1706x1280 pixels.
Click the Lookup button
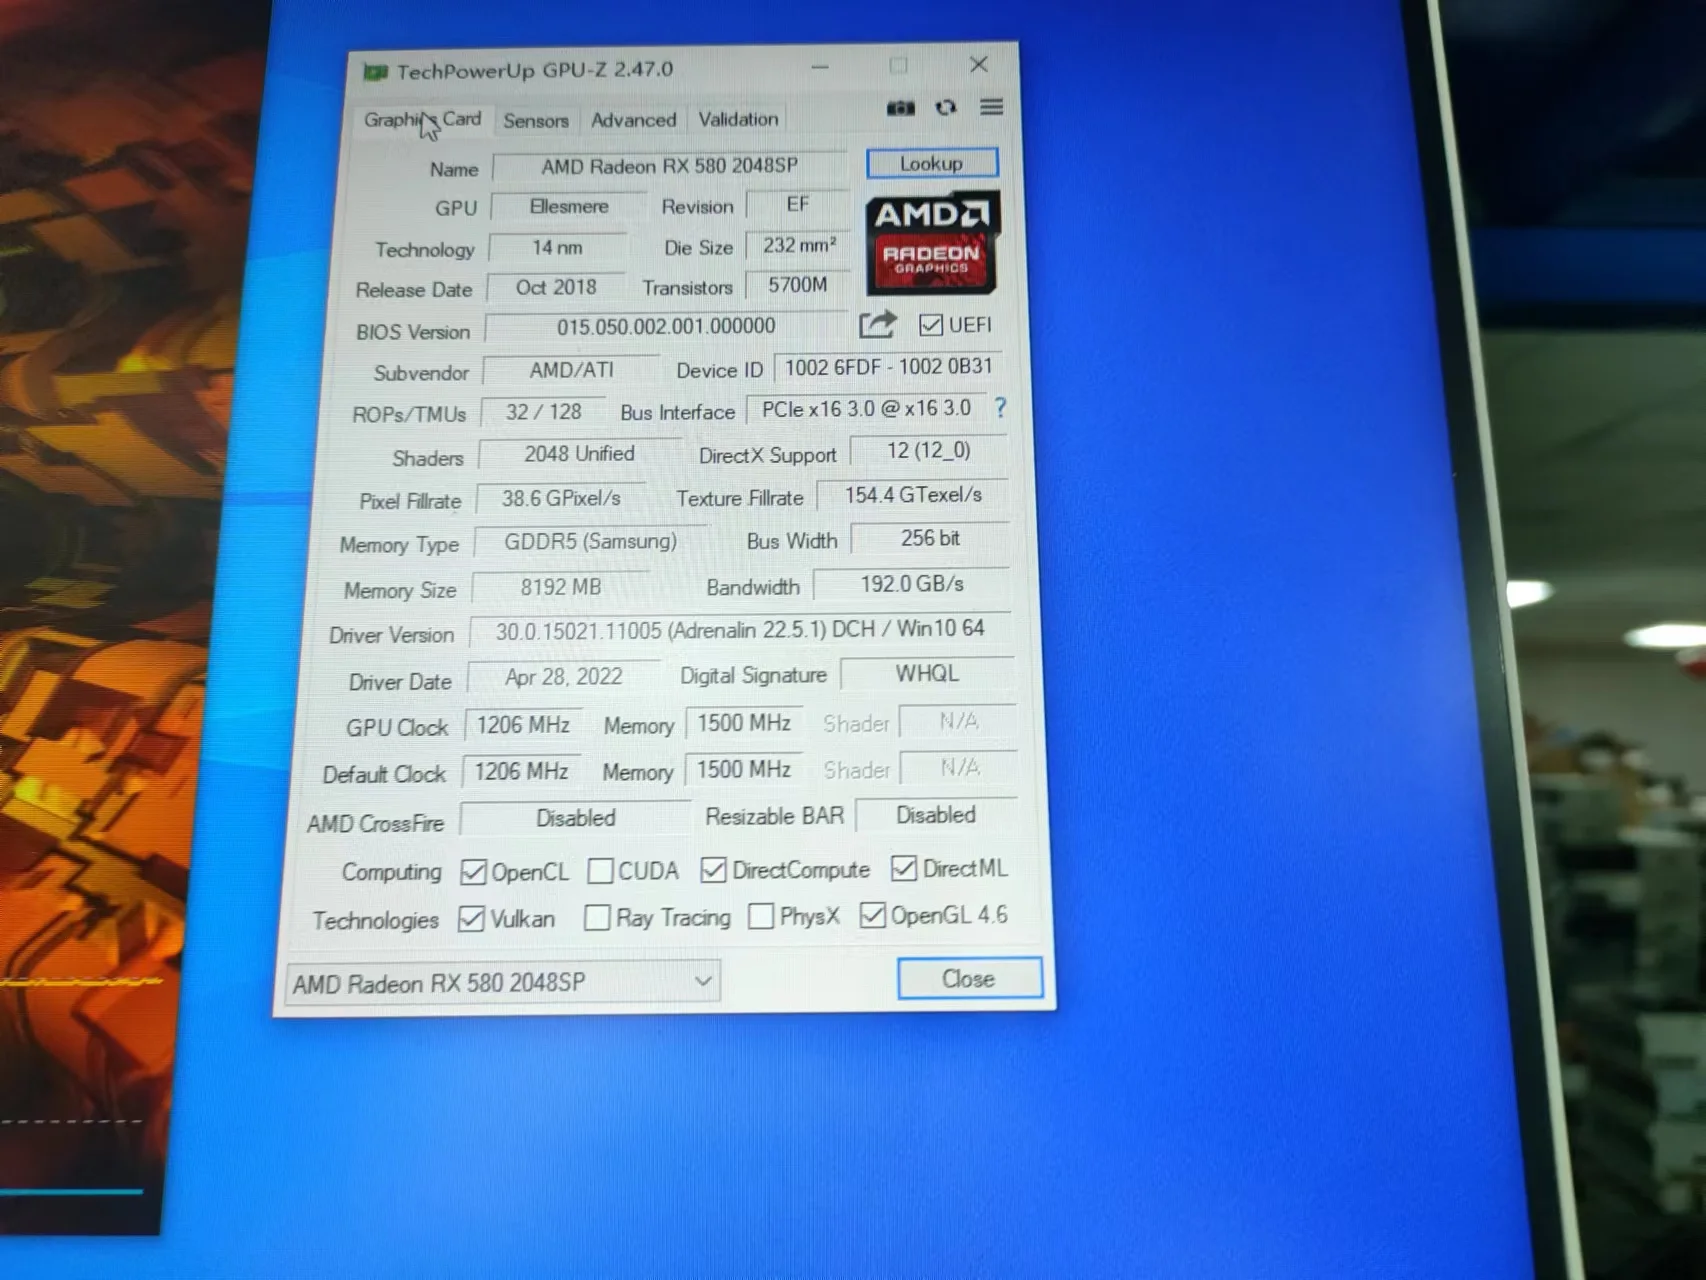(x=932, y=163)
